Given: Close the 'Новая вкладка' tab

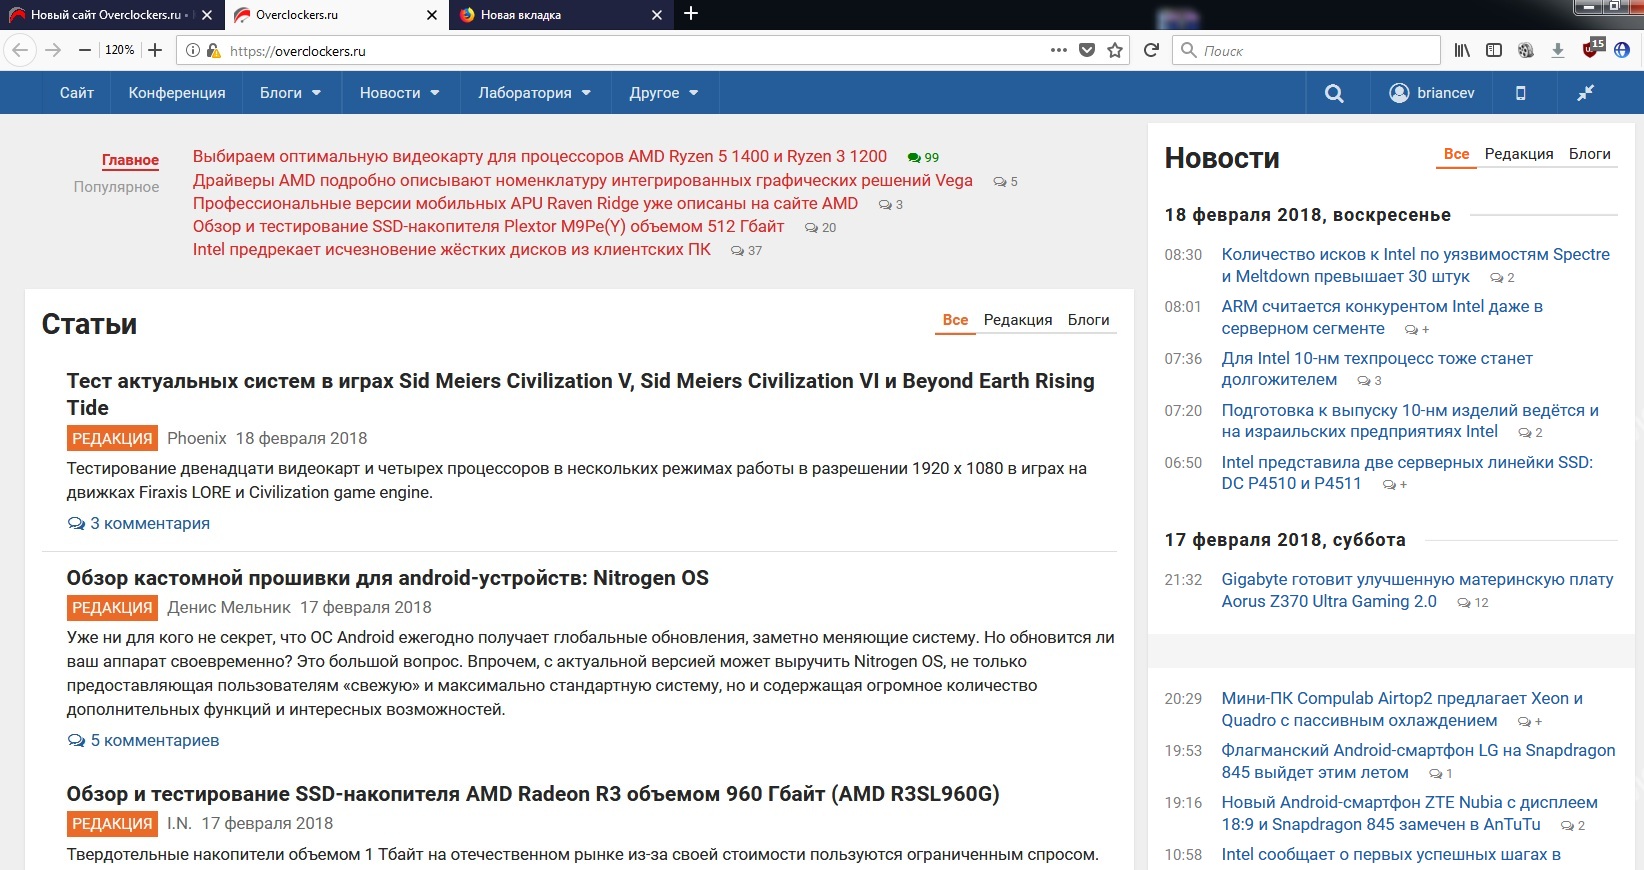Looking at the screenshot, I should 657,15.
